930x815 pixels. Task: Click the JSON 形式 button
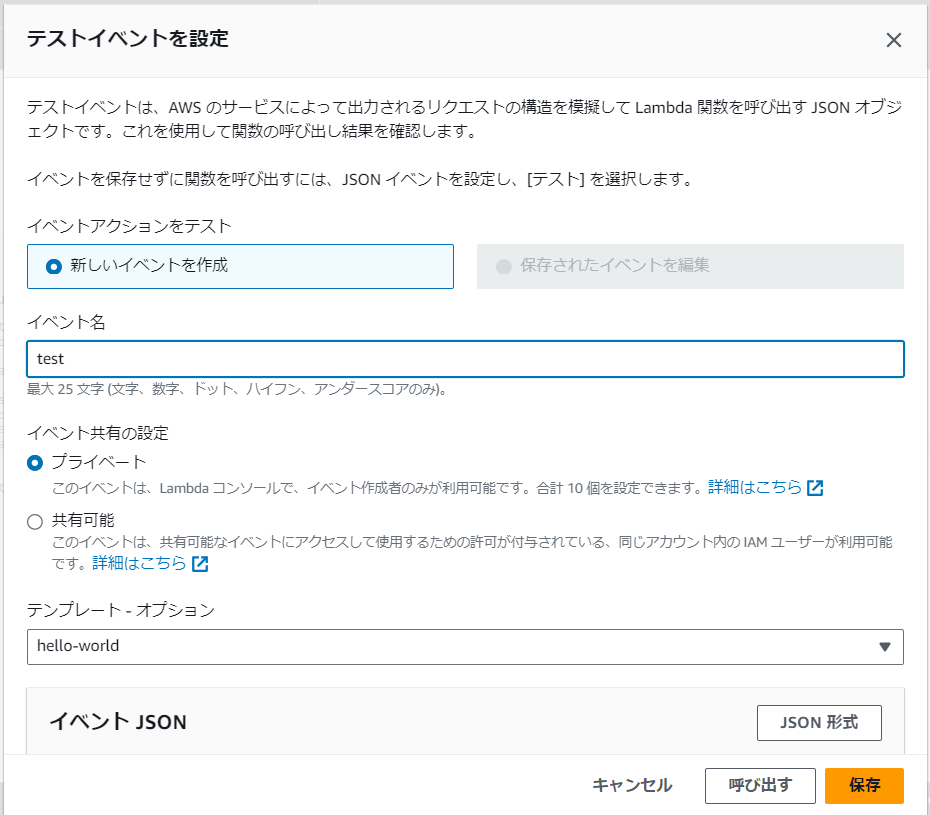click(x=819, y=723)
